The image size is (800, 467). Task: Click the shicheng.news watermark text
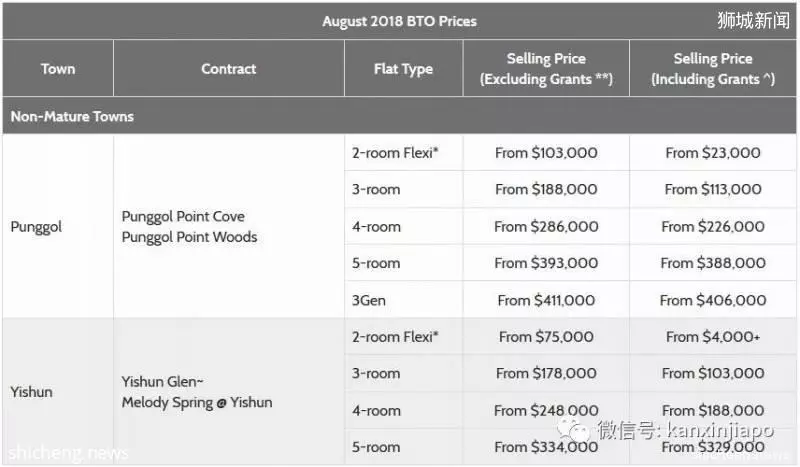pos(68,453)
